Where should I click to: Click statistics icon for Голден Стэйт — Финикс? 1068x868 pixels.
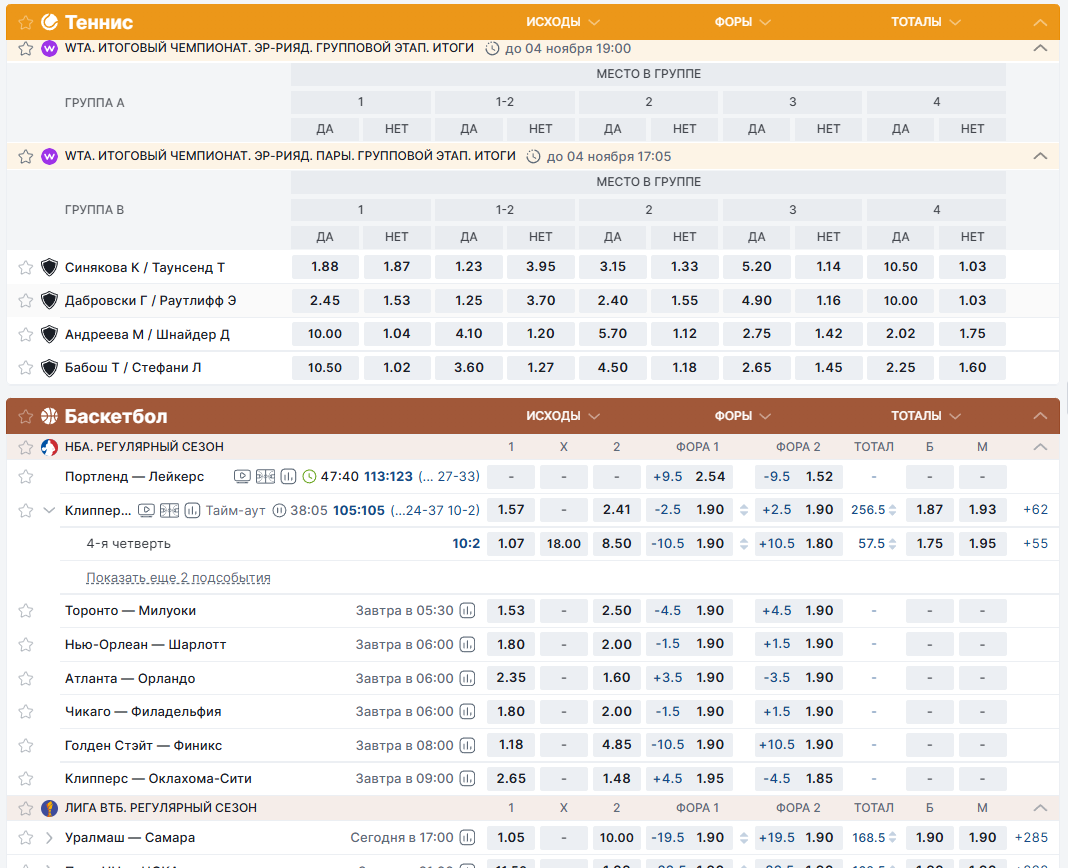coord(467,746)
